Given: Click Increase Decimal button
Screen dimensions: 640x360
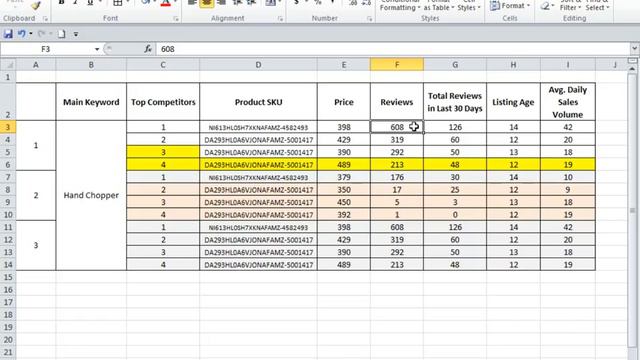Looking at the screenshot, I should coord(353,3).
